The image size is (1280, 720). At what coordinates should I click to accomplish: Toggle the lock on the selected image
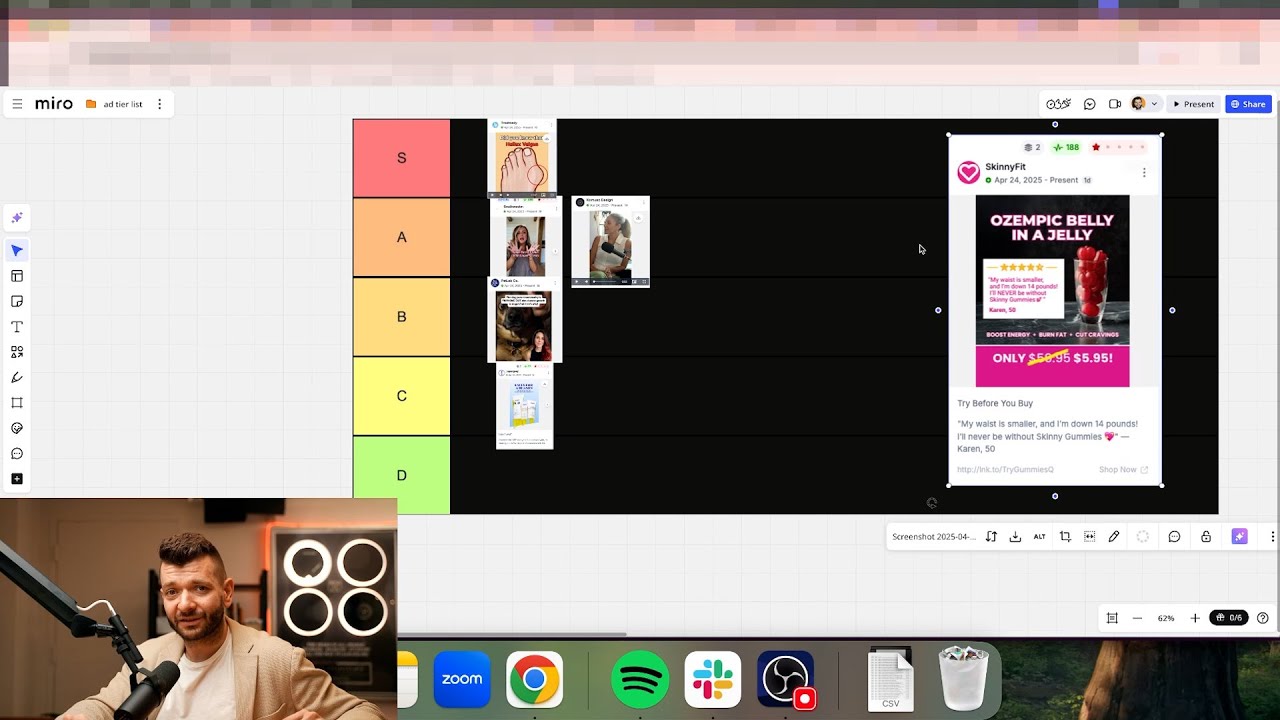(1206, 537)
